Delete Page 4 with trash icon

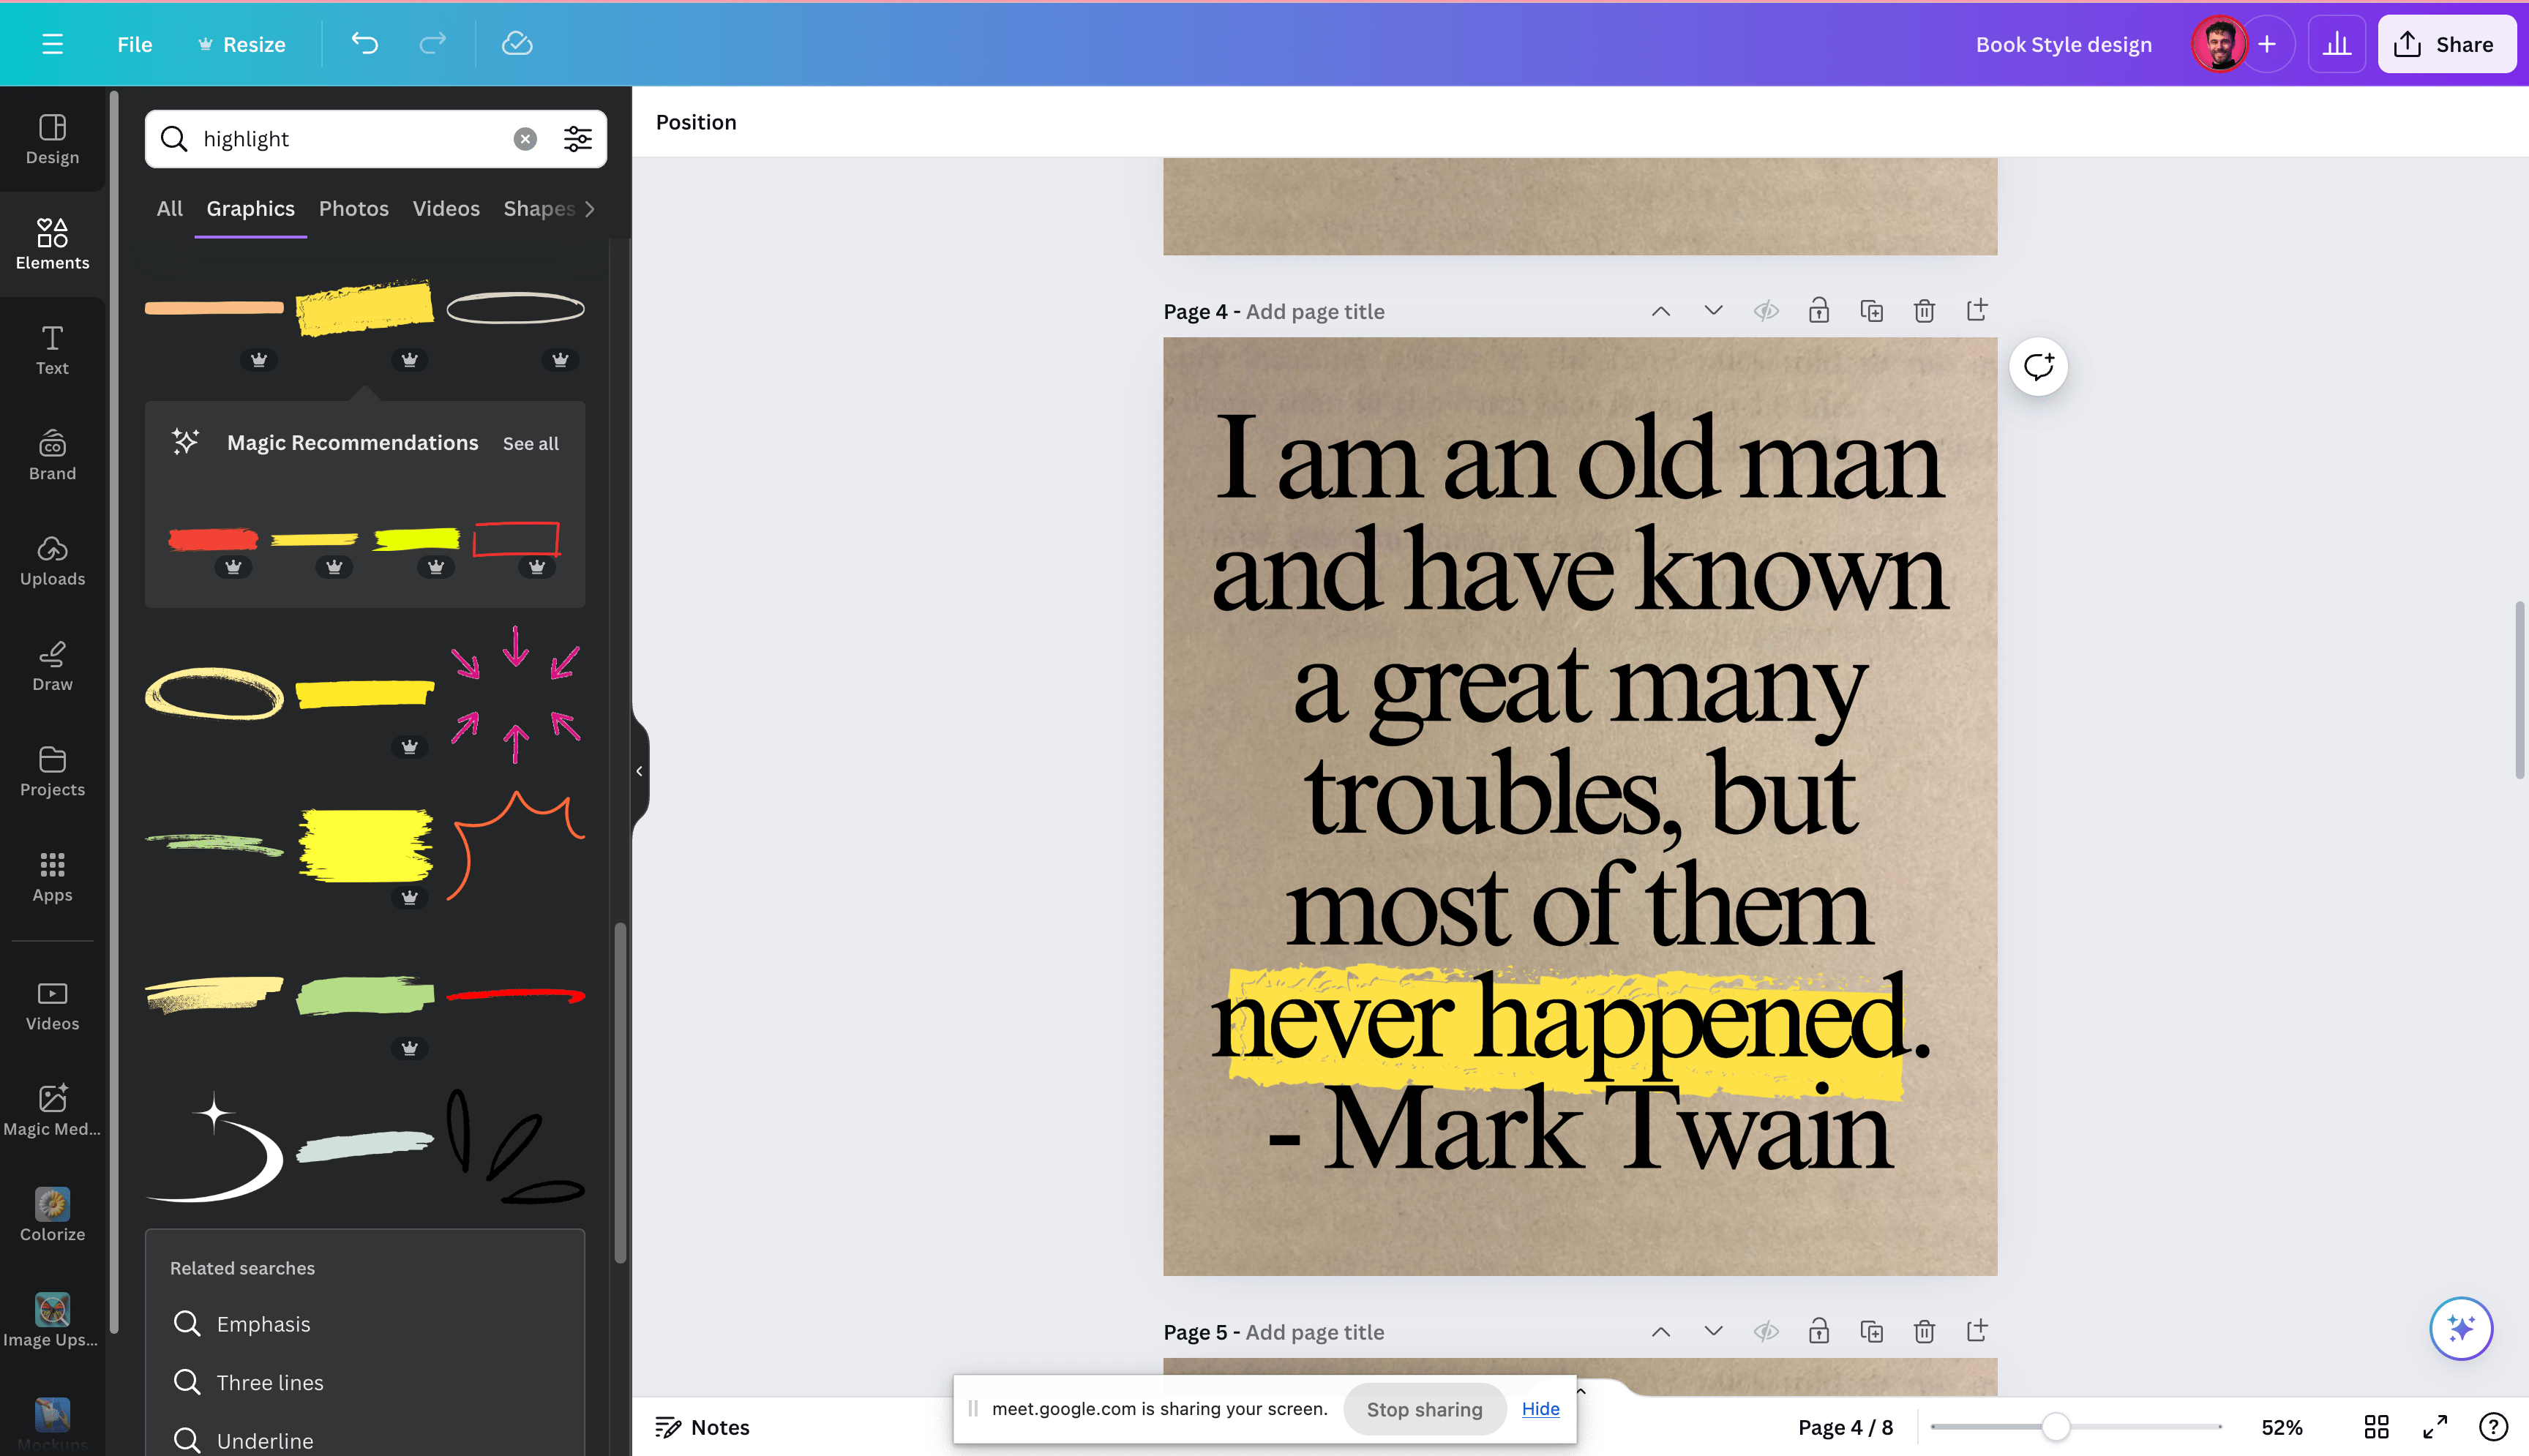tap(1924, 311)
